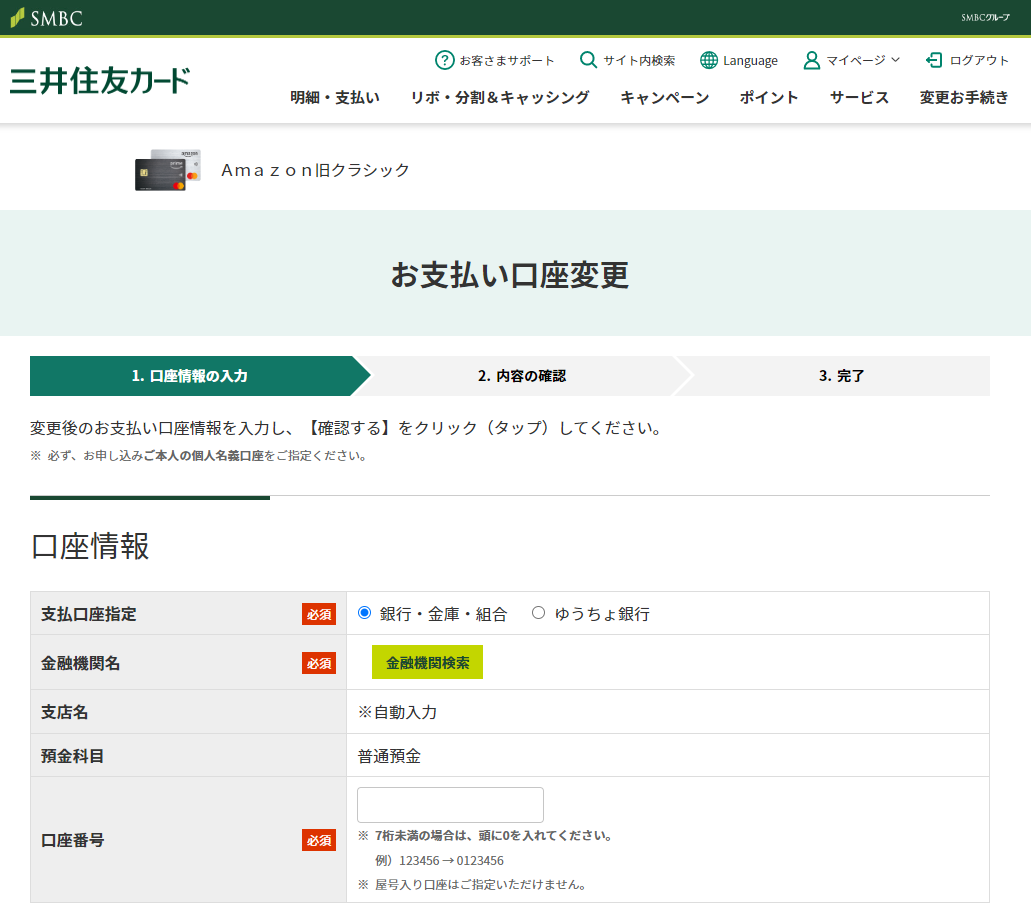The image size is (1031, 914).
Task: Open the キャンペーン menu
Action: (664, 98)
